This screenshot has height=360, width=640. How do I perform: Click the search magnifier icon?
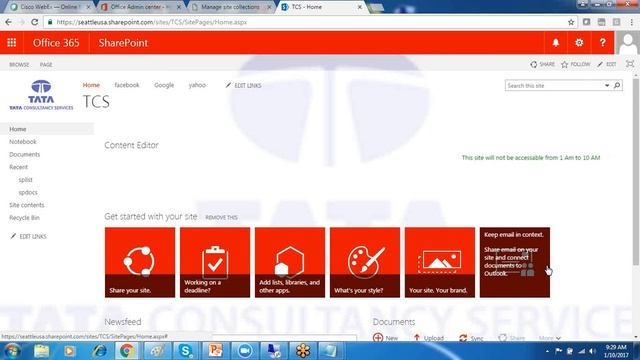click(617, 85)
